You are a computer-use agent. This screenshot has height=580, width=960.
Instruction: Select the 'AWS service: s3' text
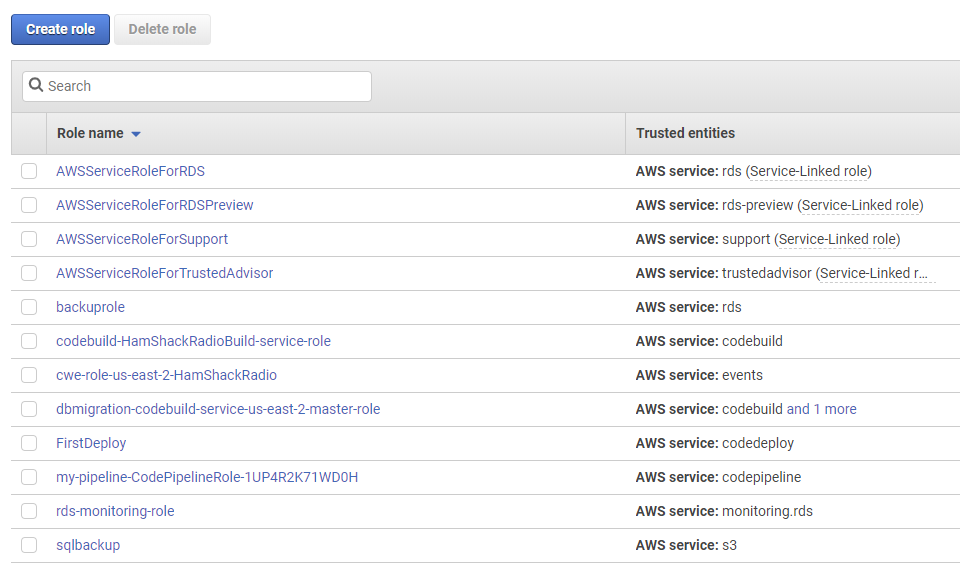click(686, 545)
